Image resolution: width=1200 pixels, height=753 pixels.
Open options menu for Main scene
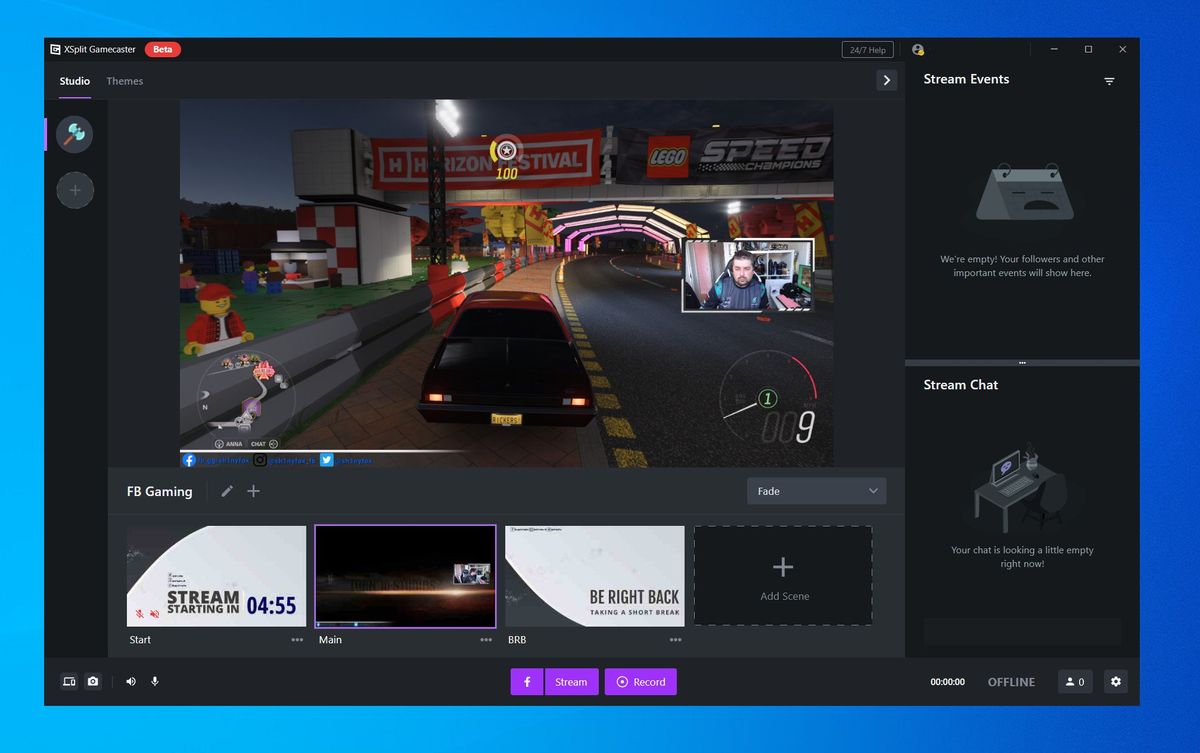click(486, 640)
